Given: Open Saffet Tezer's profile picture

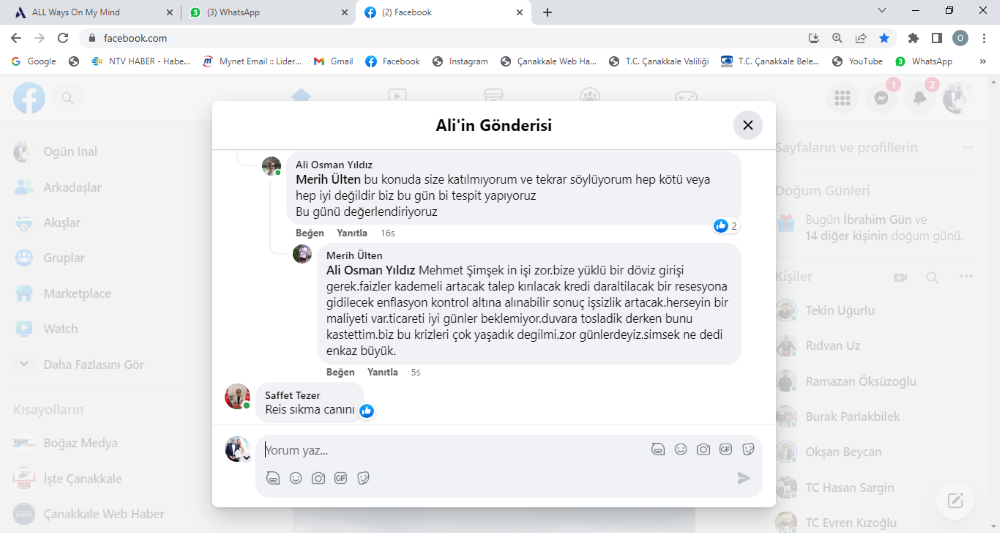Looking at the screenshot, I should click(237, 396).
